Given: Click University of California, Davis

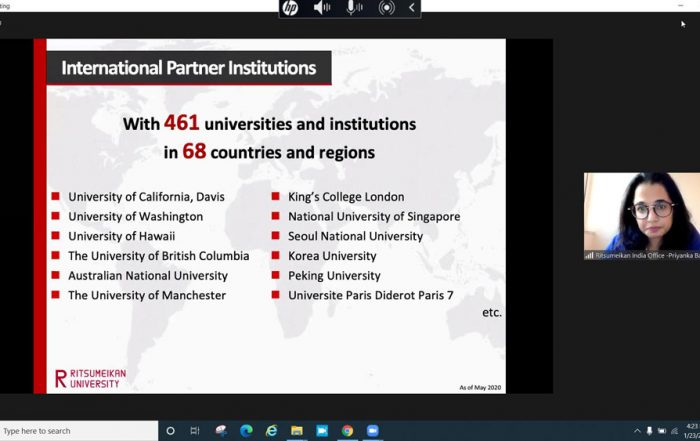Looking at the screenshot, I should point(146,197).
